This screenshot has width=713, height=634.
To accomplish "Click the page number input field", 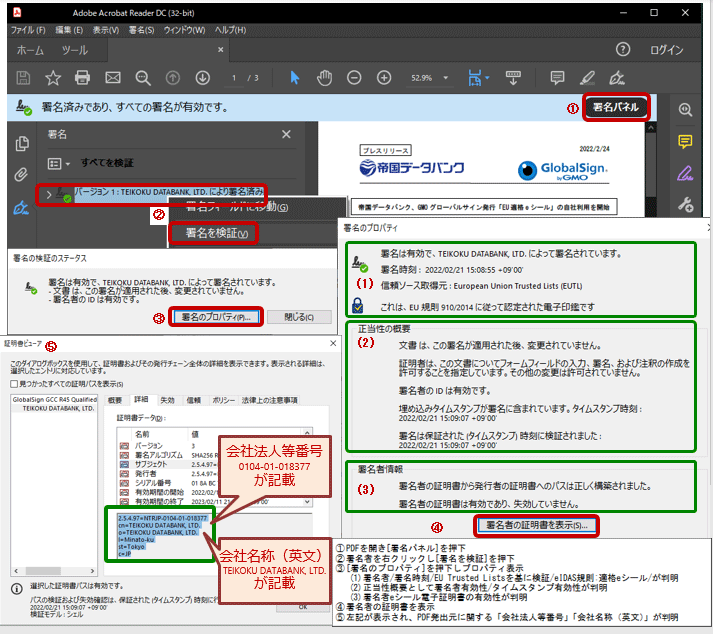I will tap(234, 78).
